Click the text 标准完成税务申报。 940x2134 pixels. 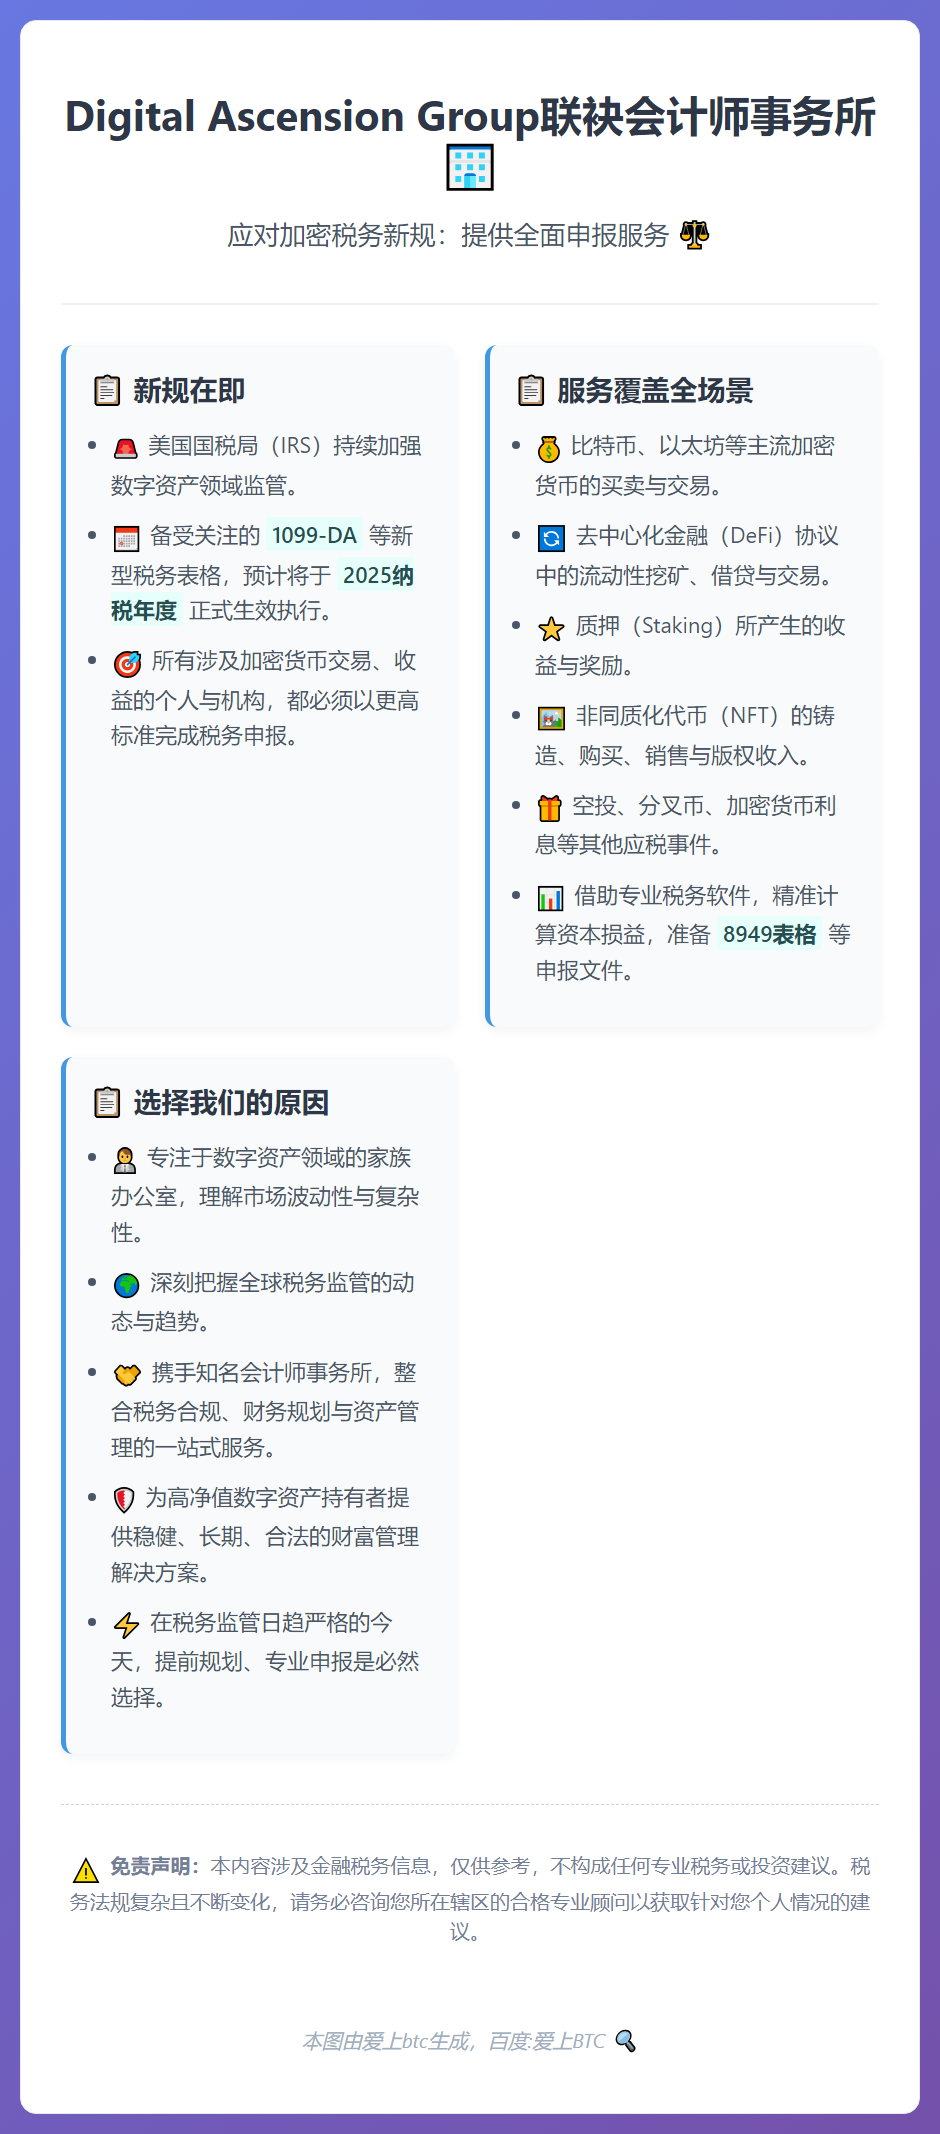(205, 736)
